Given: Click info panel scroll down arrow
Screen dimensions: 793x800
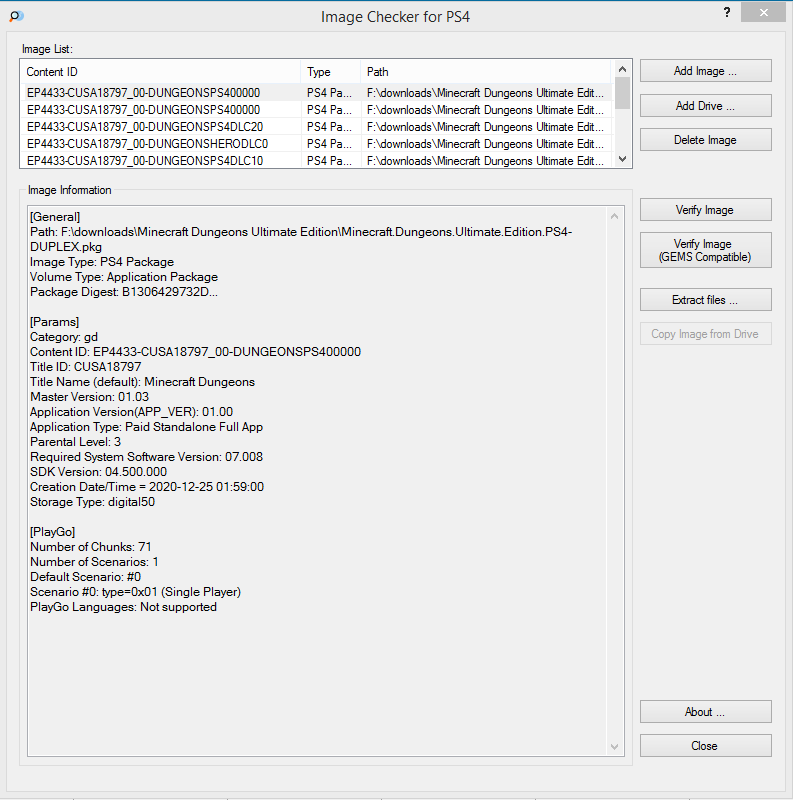Looking at the screenshot, I should click(614, 747).
